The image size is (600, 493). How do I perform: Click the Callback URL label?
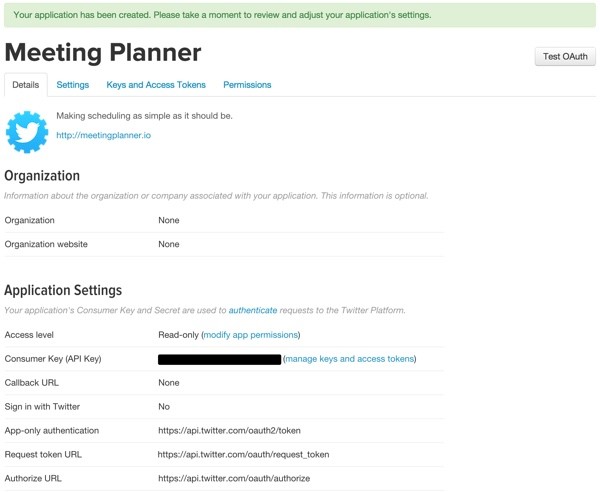(x=31, y=383)
